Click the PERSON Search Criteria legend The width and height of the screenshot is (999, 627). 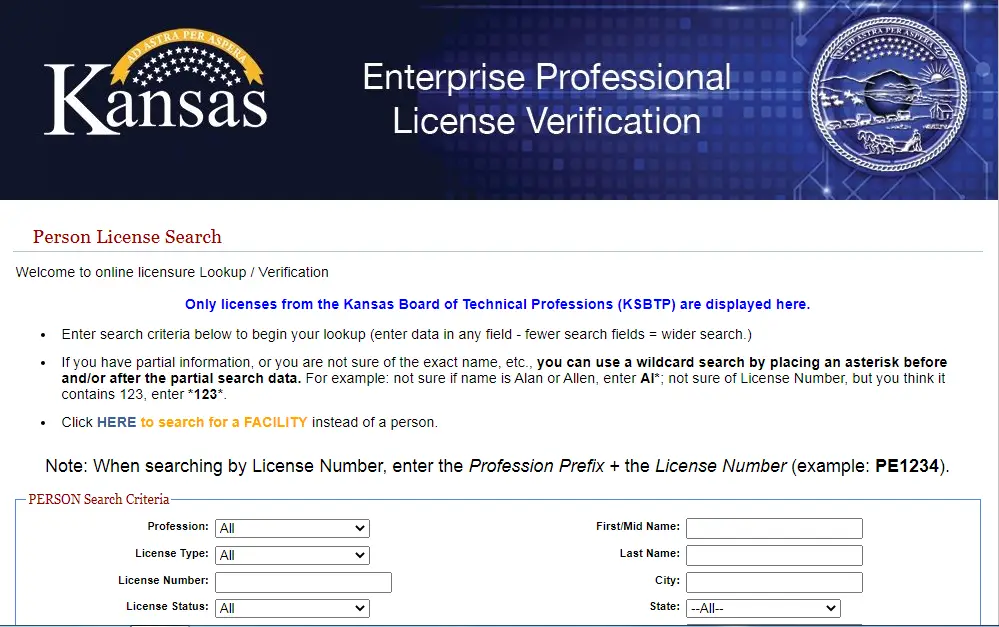point(99,499)
